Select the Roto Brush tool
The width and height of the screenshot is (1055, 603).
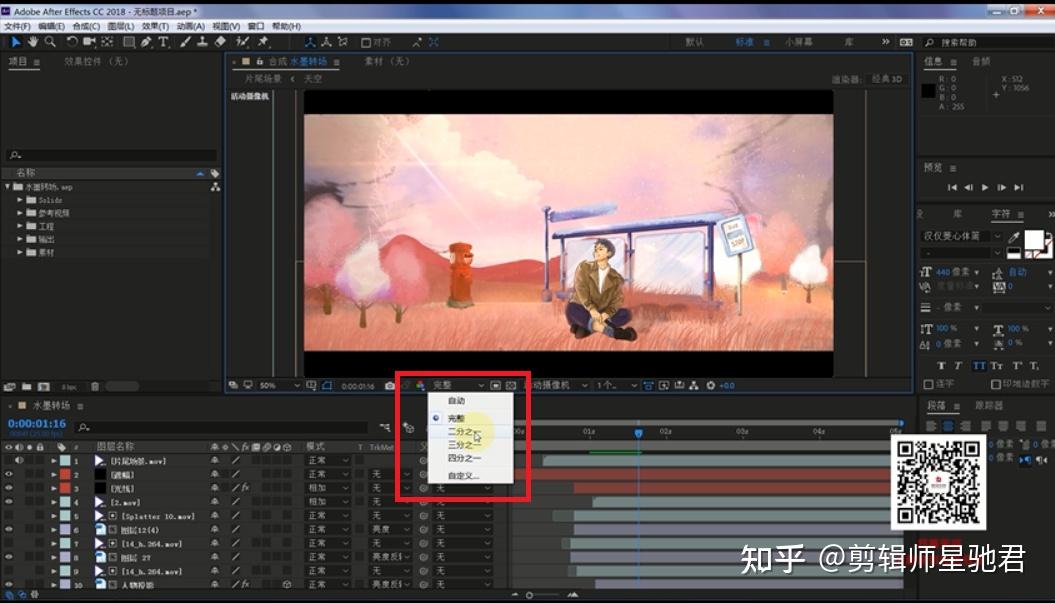click(x=242, y=42)
